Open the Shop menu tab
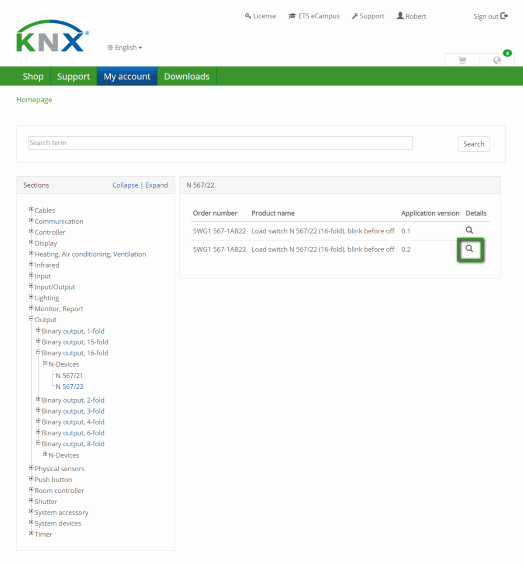 [x=33, y=76]
